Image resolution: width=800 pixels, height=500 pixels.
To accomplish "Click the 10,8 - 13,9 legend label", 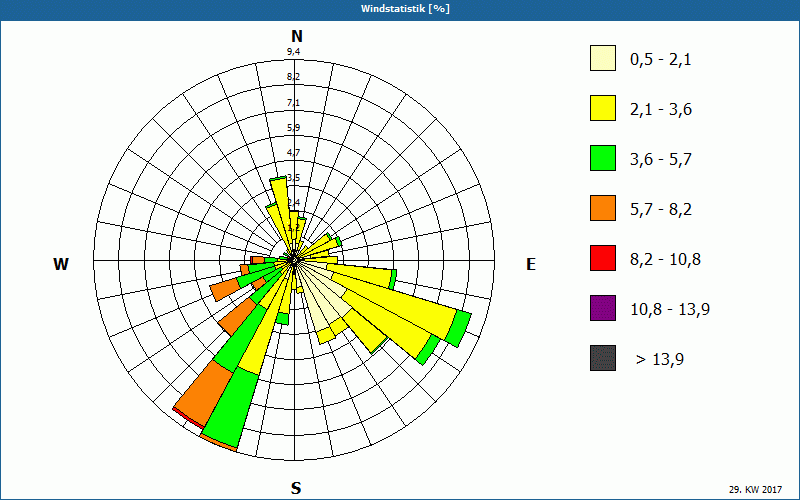I will (x=670, y=310).
